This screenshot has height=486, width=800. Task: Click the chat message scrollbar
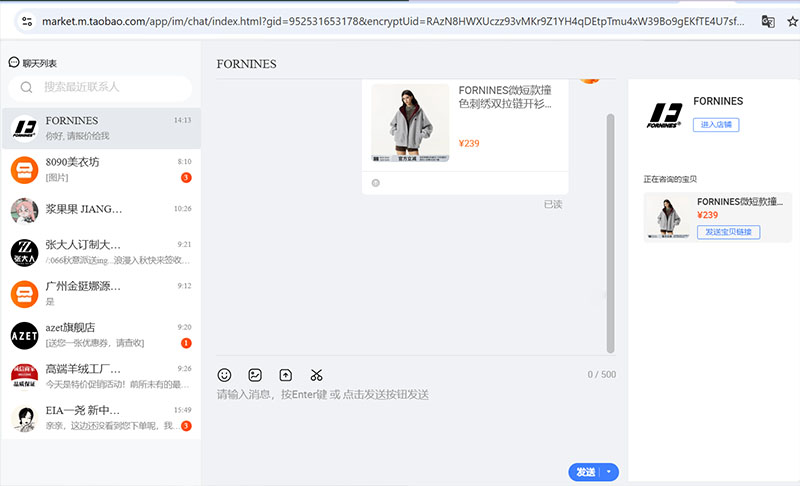[610, 233]
